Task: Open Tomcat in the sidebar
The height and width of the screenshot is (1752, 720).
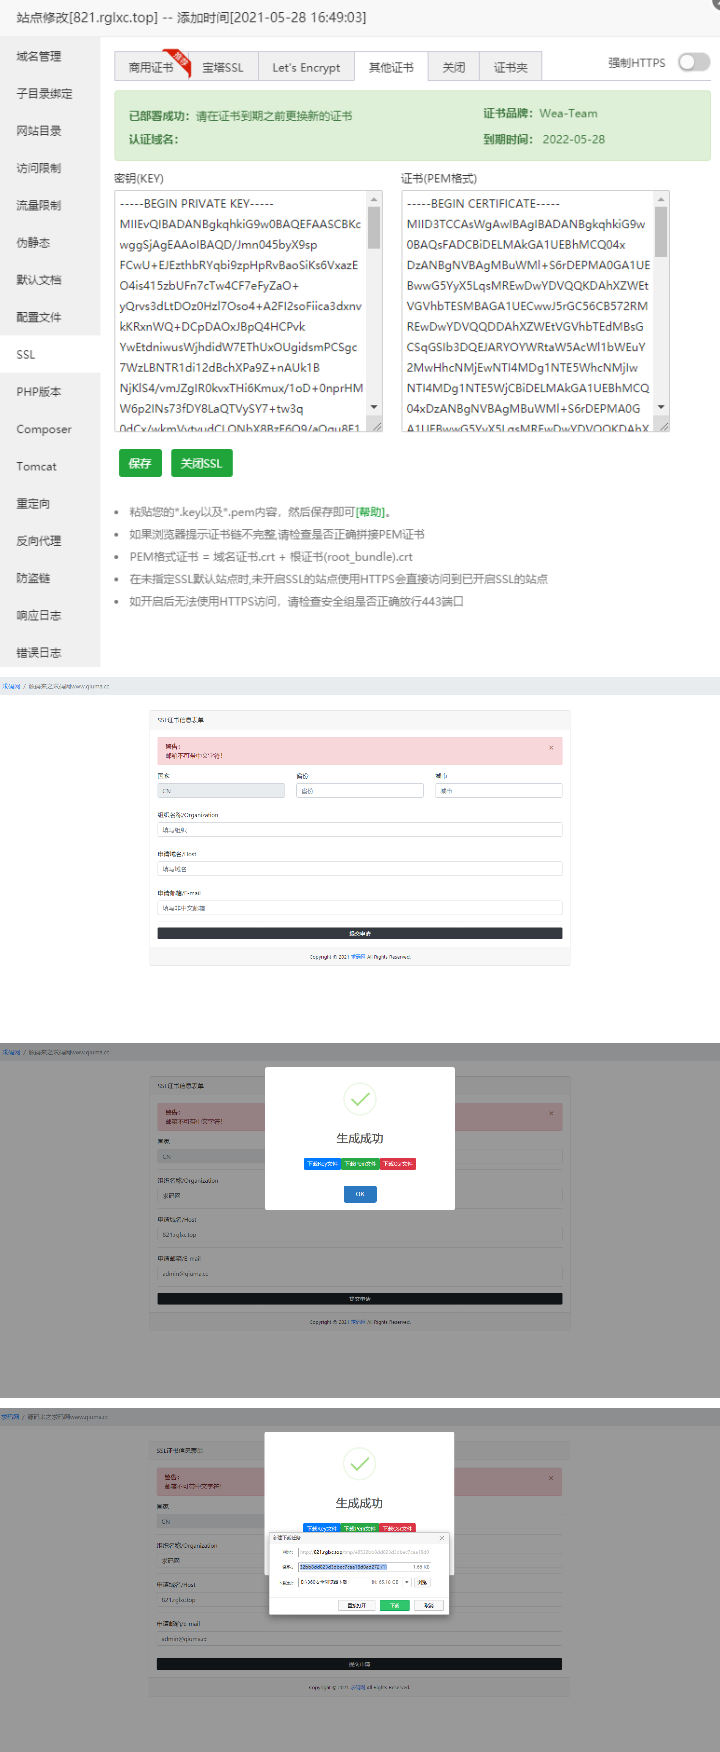Action: 50,466
